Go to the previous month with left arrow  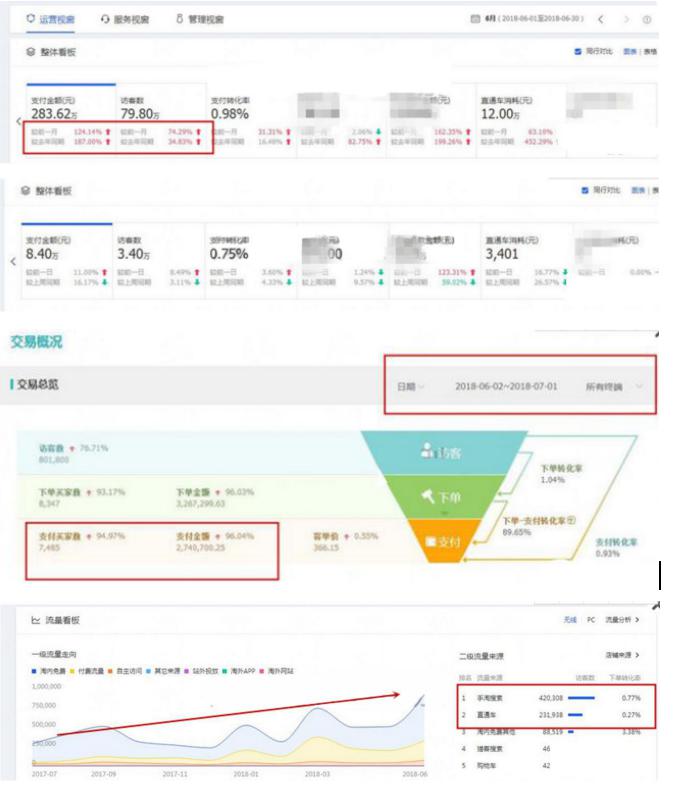coord(600,19)
